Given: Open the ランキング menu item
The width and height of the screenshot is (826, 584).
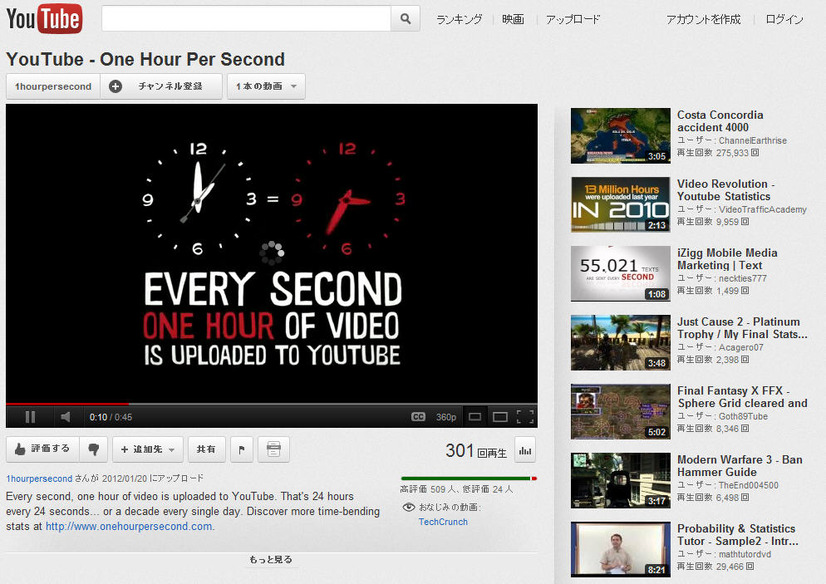Looking at the screenshot, I should (x=459, y=19).
